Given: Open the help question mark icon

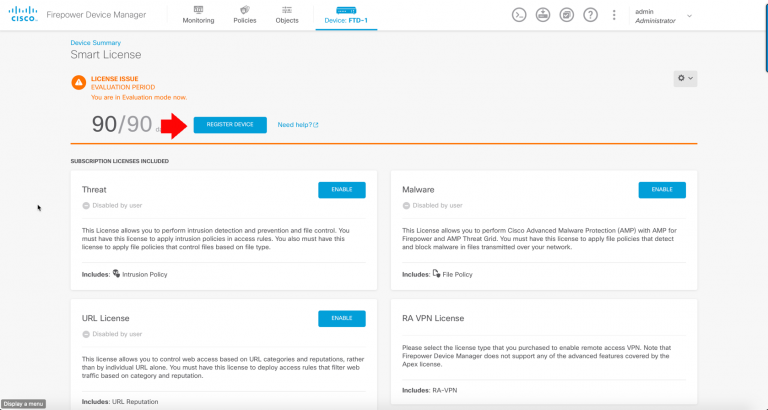Looking at the screenshot, I should (590, 15).
